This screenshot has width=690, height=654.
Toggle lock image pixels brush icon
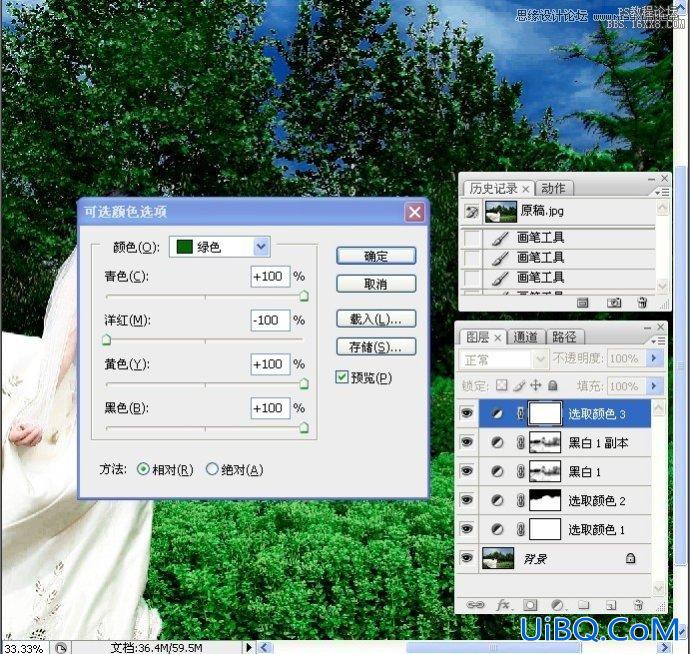tap(519, 386)
